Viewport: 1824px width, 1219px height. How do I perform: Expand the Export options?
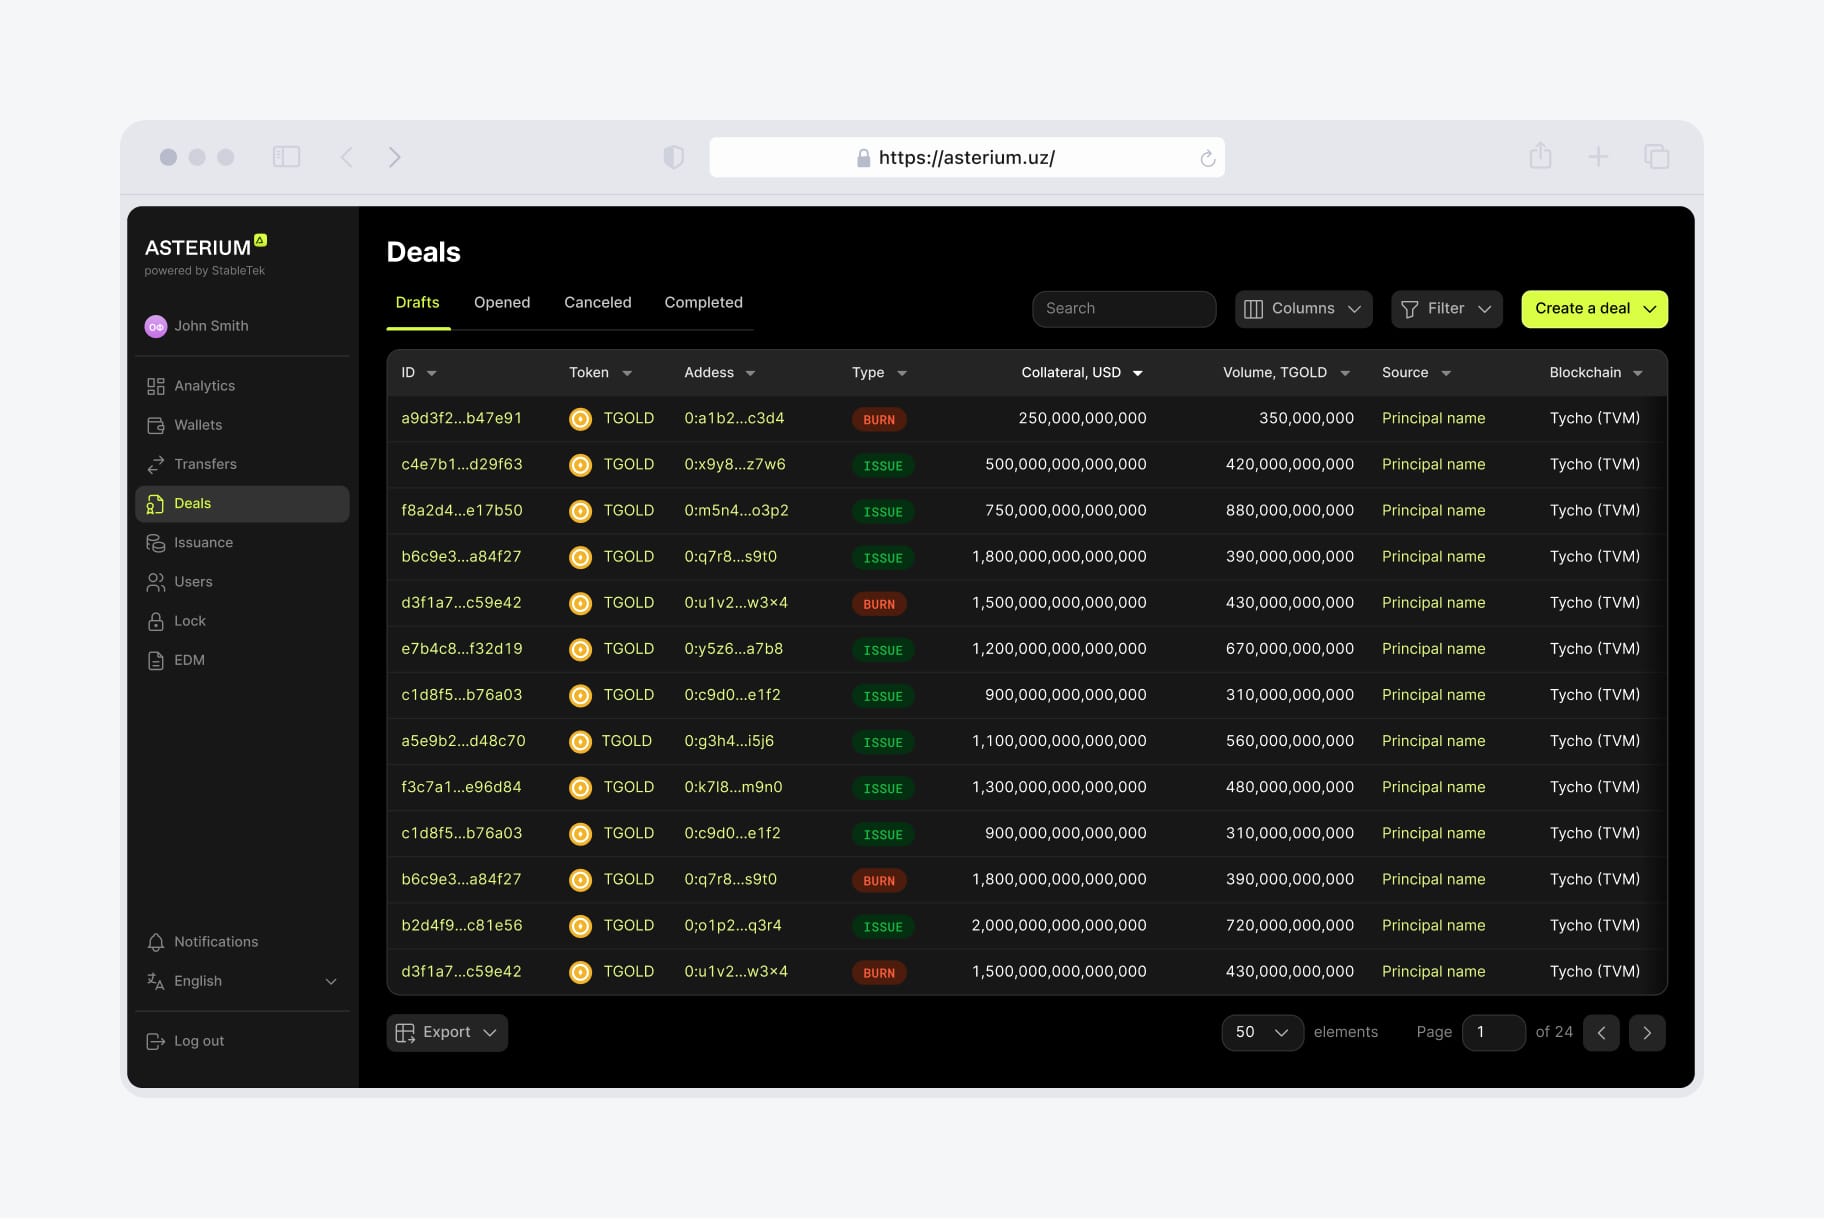[x=447, y=1033]
